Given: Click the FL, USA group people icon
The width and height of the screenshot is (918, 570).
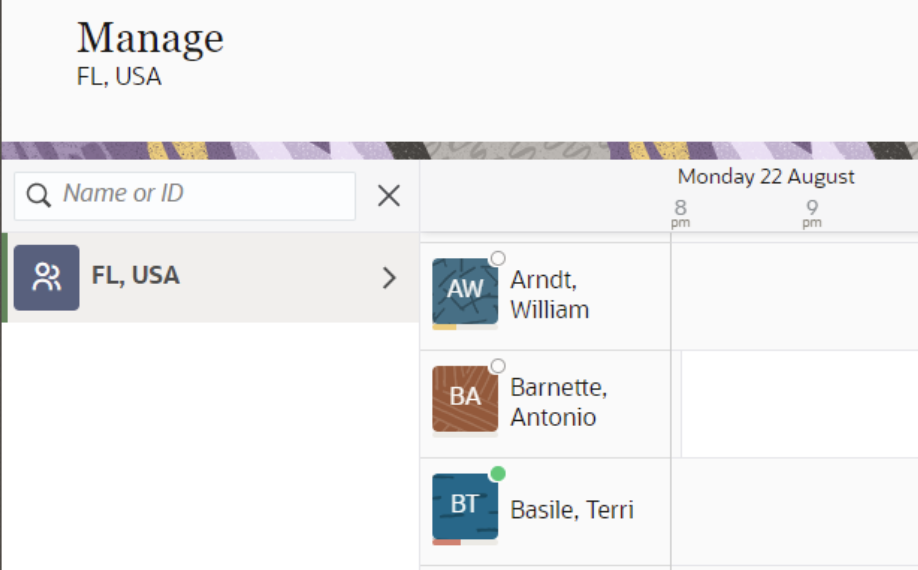Looking at the screenshot, I should [46, 277].
